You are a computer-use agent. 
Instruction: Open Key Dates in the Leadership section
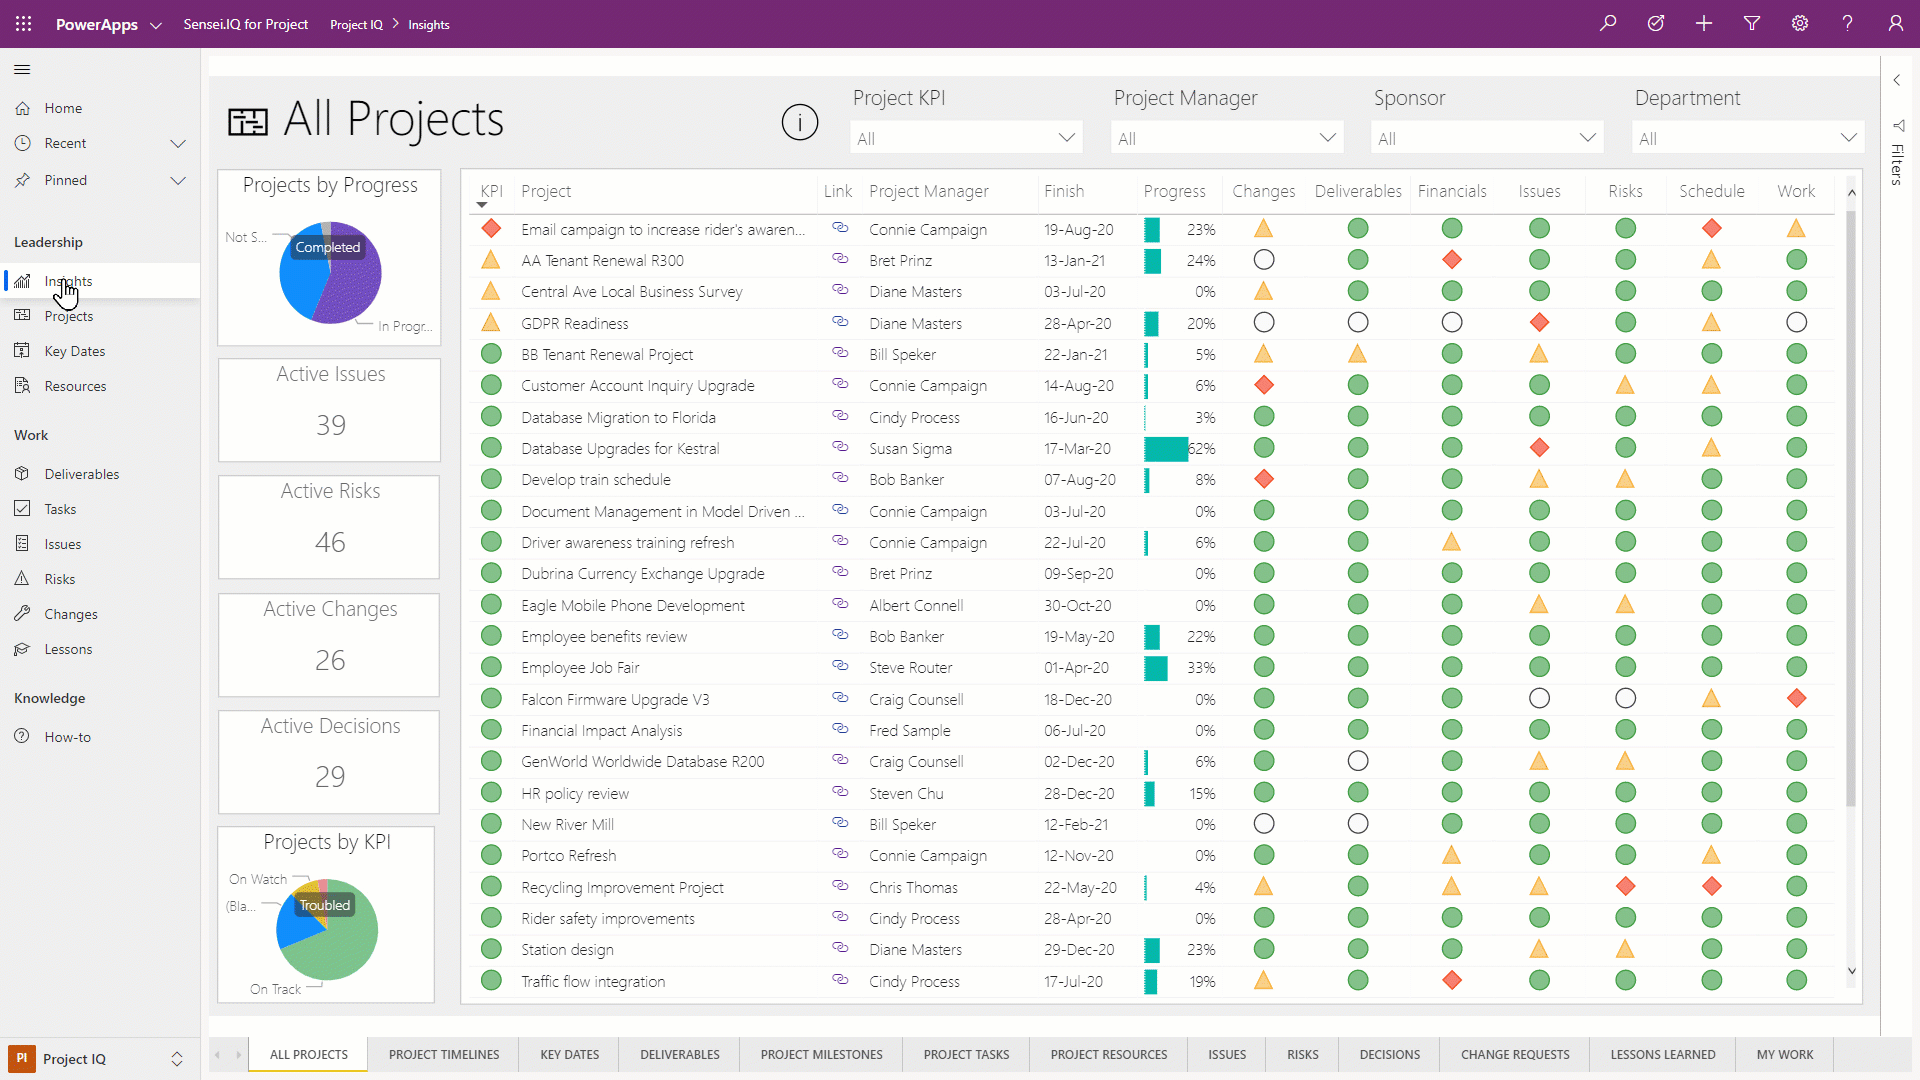coord(73,350)
